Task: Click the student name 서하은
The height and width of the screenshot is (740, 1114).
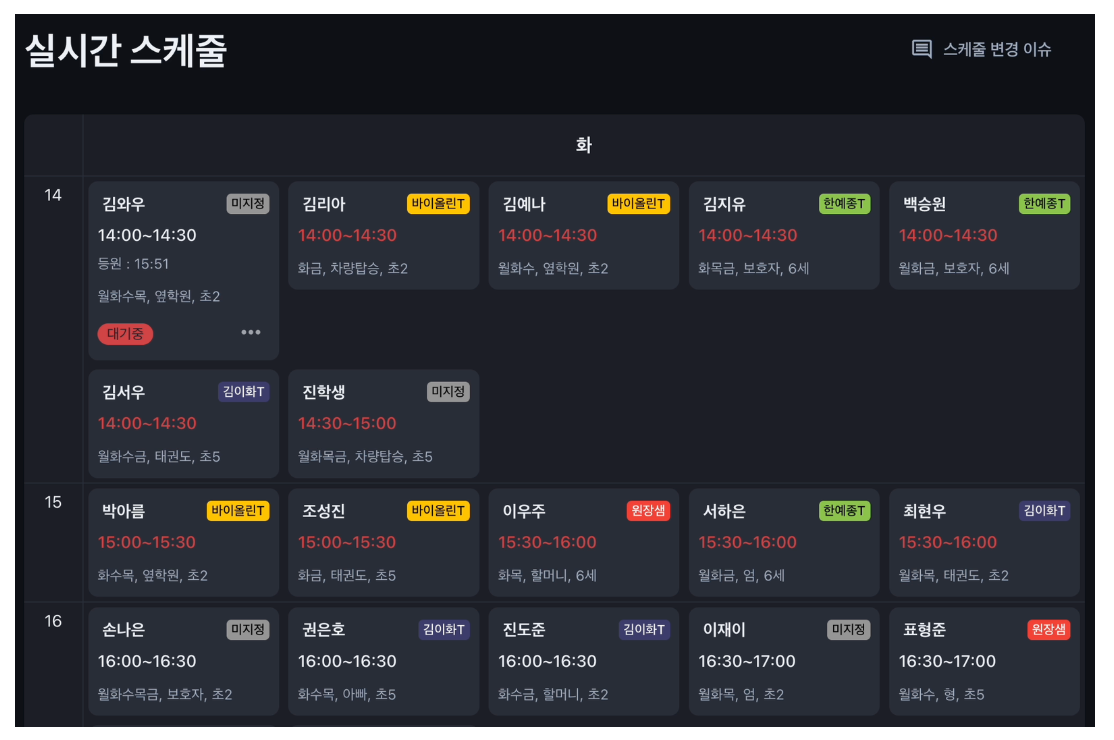Action: click(725, 511)
